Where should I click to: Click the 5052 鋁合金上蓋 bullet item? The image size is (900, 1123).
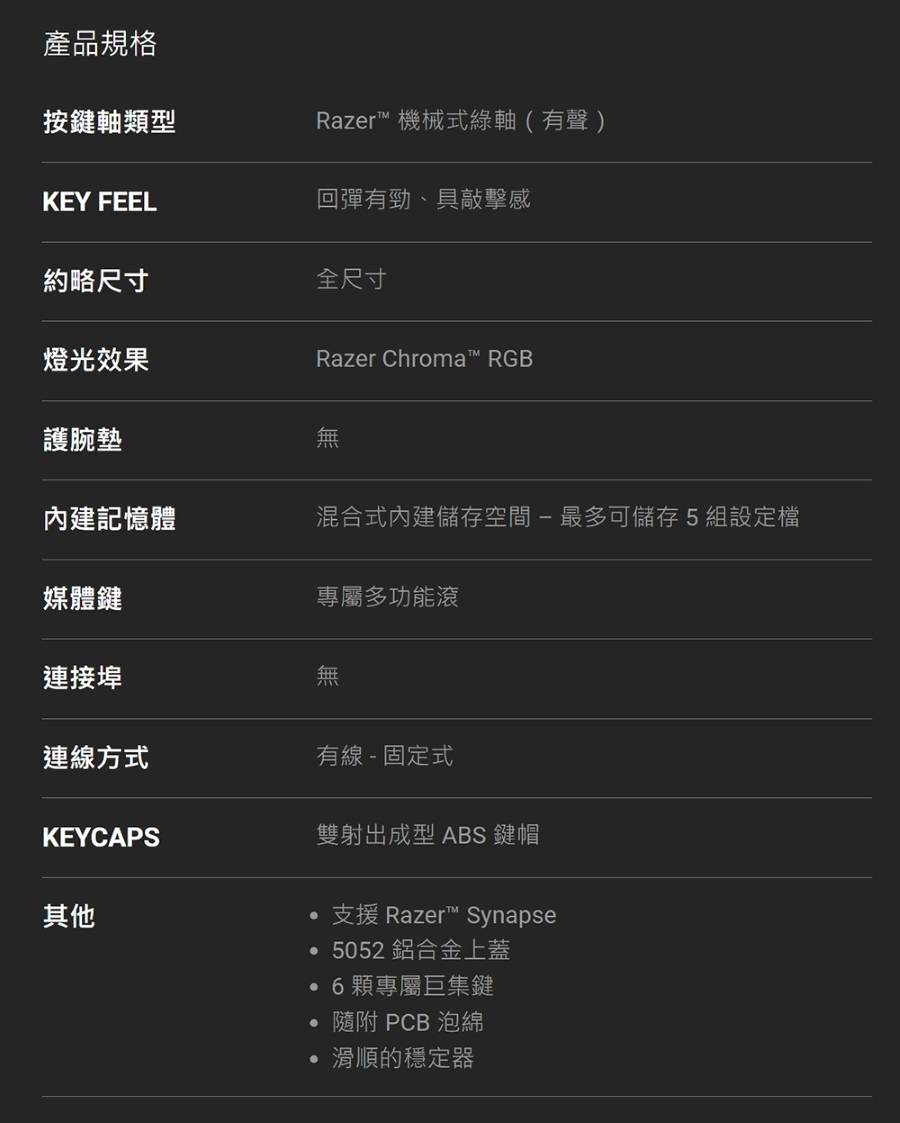421,950
